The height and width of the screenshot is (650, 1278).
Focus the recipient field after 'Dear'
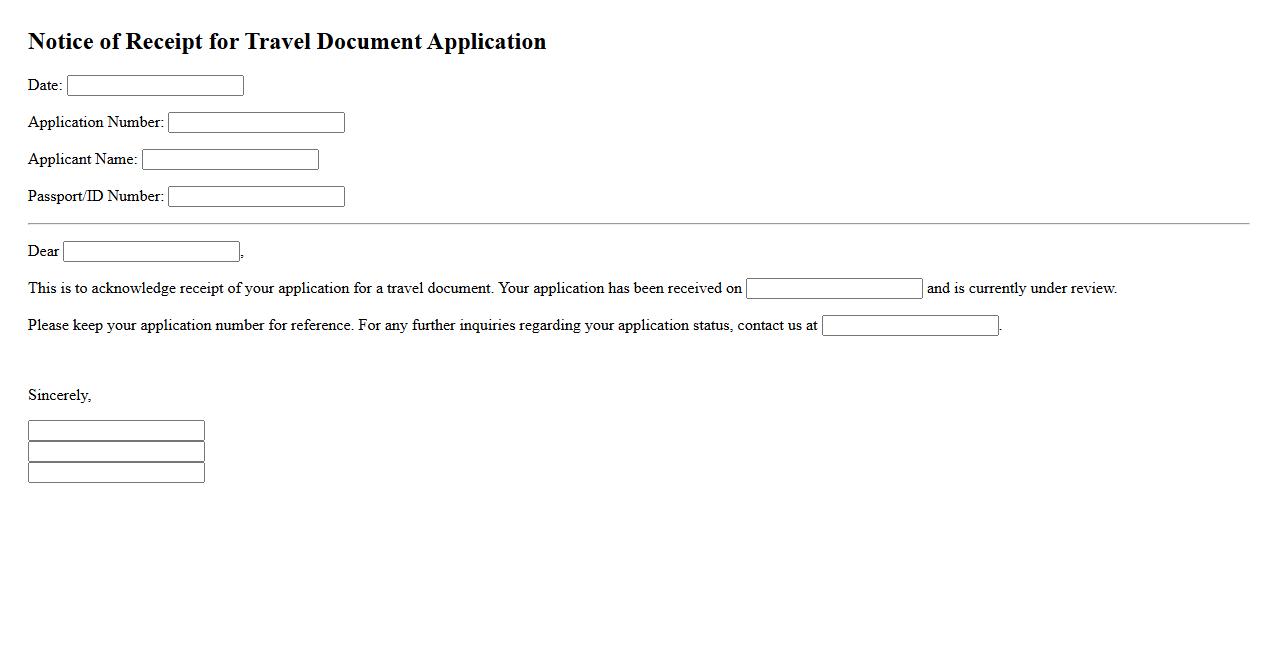pyautogui.click(x=151, y=252)
